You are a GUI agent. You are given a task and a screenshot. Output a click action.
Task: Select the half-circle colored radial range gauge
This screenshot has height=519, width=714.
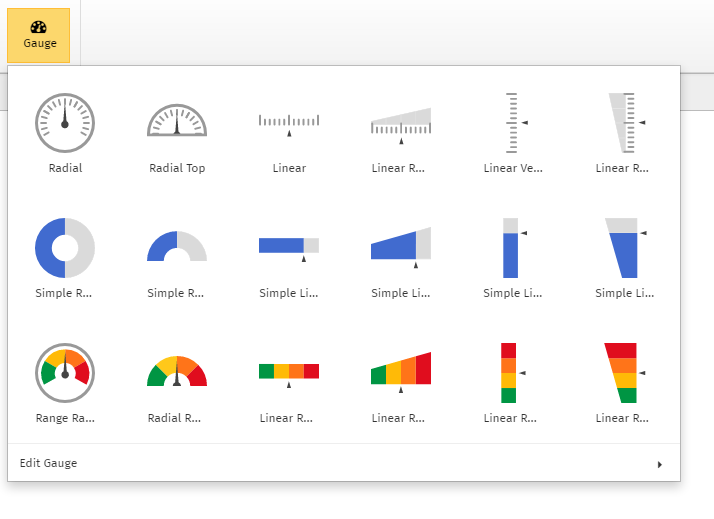177,372
